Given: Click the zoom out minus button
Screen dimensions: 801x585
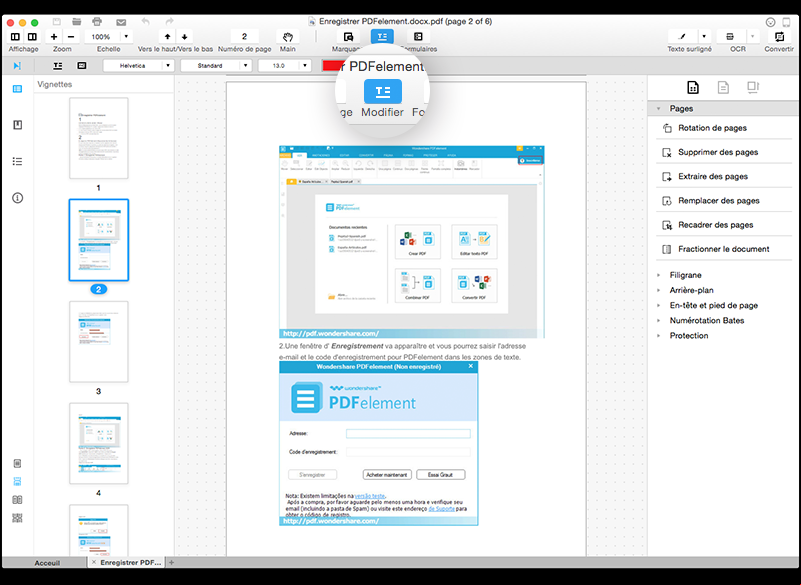Looking at the screenshot, I should (70, 36).
